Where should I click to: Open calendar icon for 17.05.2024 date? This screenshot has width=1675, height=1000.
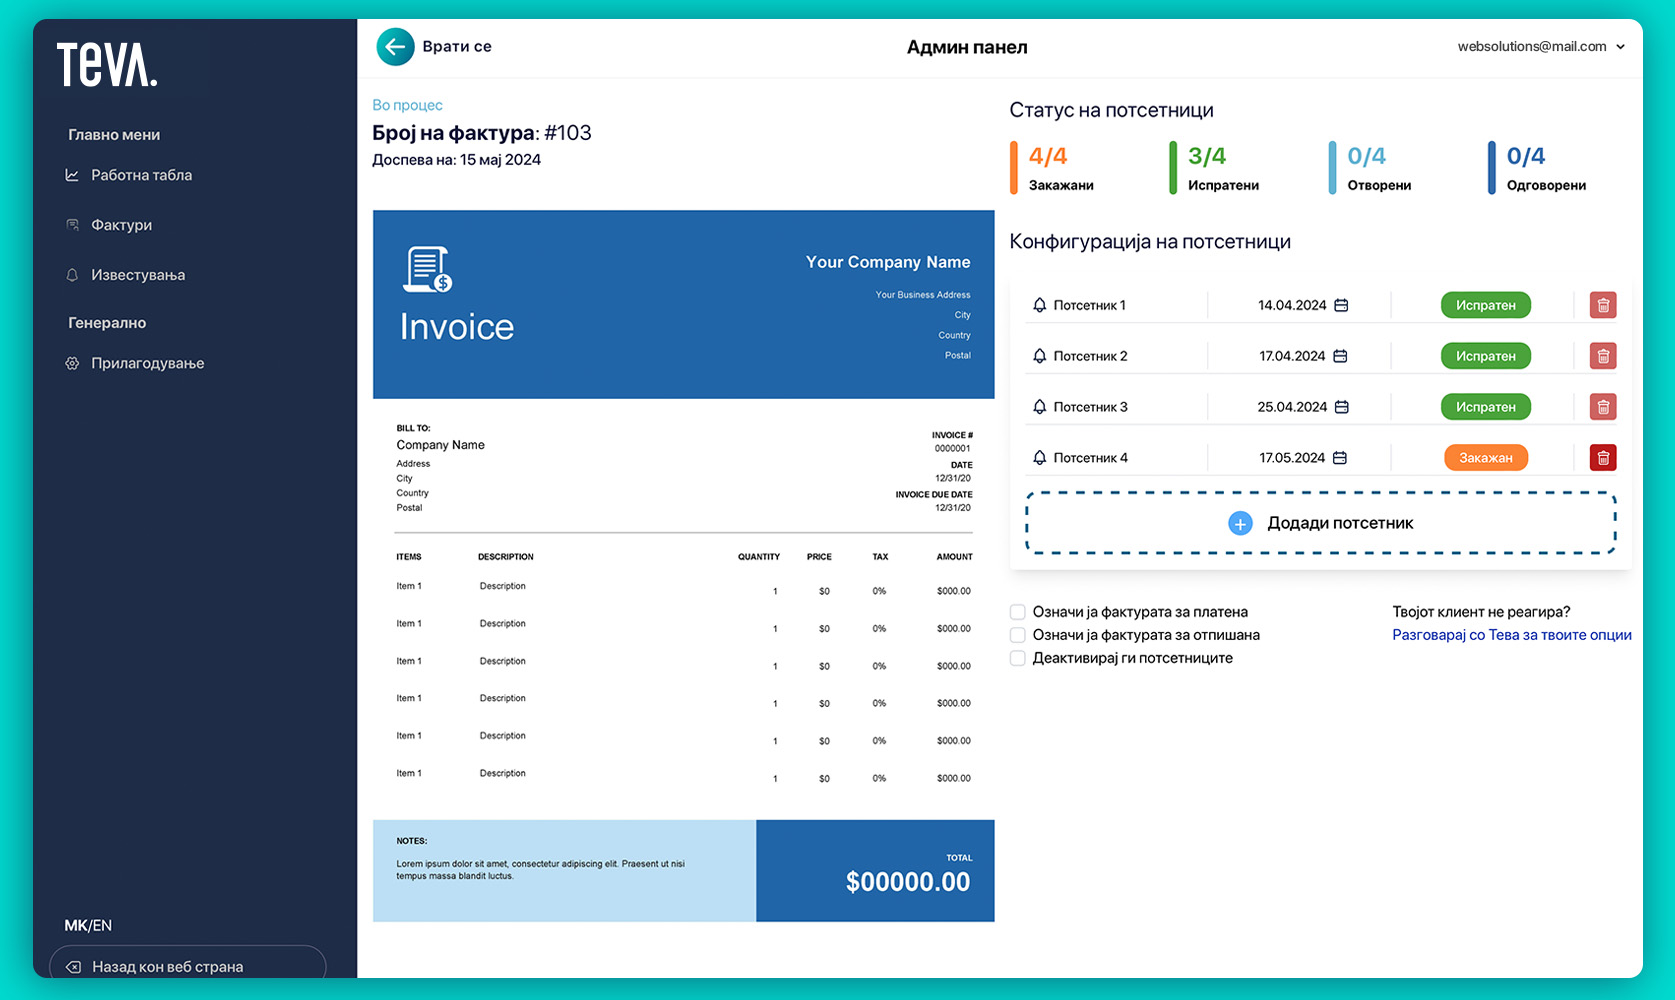[1340, 458]
